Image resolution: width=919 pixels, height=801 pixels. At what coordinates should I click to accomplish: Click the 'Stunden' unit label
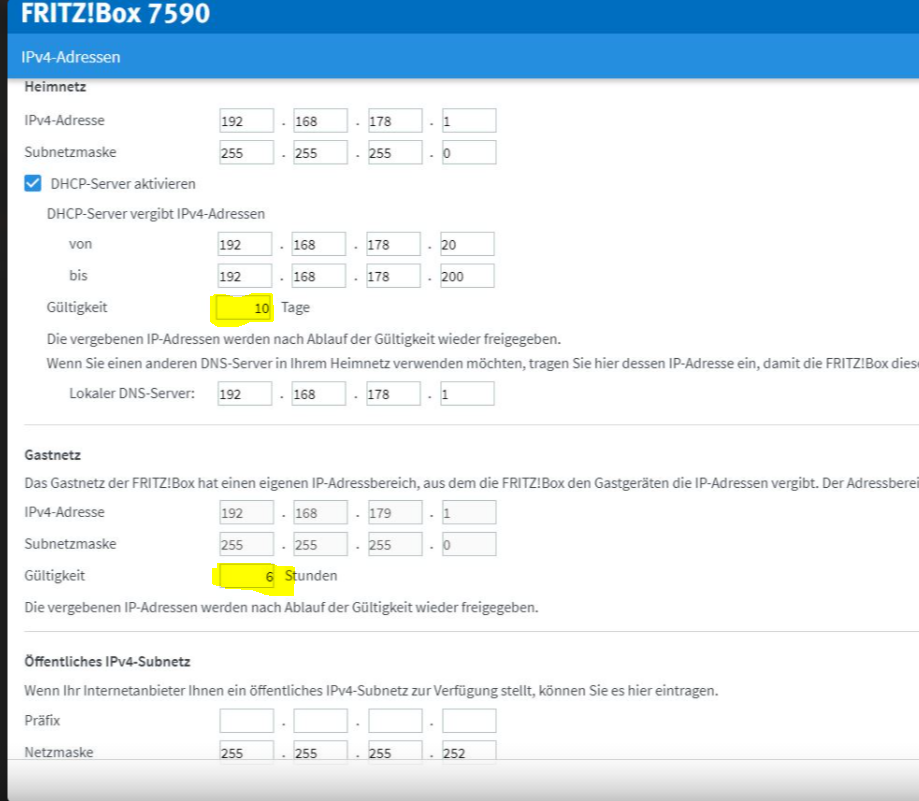pyautogui.click(x=311, y=575)
